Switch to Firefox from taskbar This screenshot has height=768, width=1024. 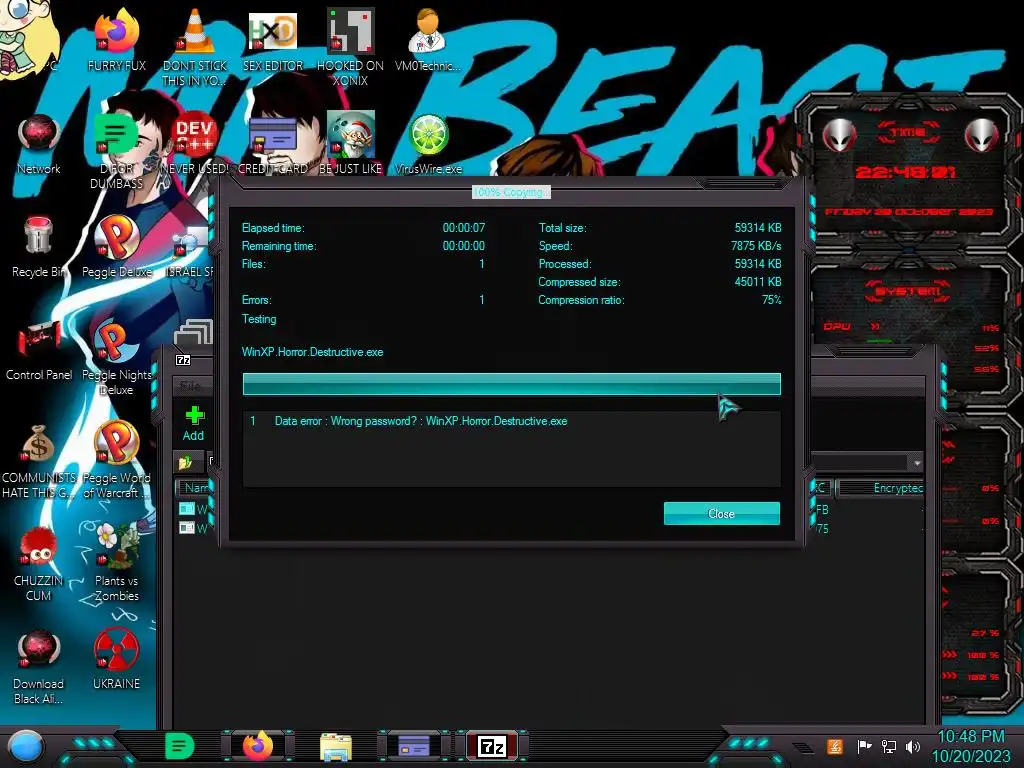[x=258, y=746]
